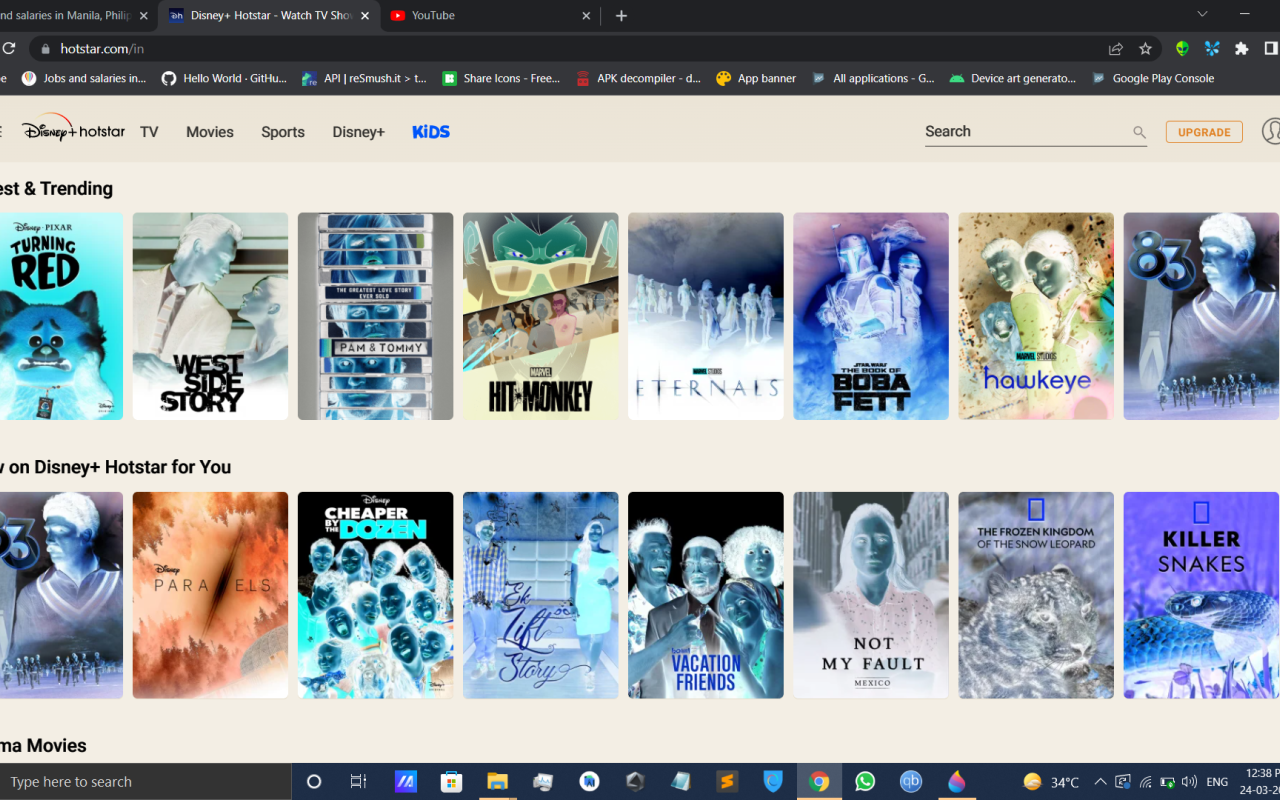
Task: Reload the page with the refresh icon
Action: click(x=10, y=48)
